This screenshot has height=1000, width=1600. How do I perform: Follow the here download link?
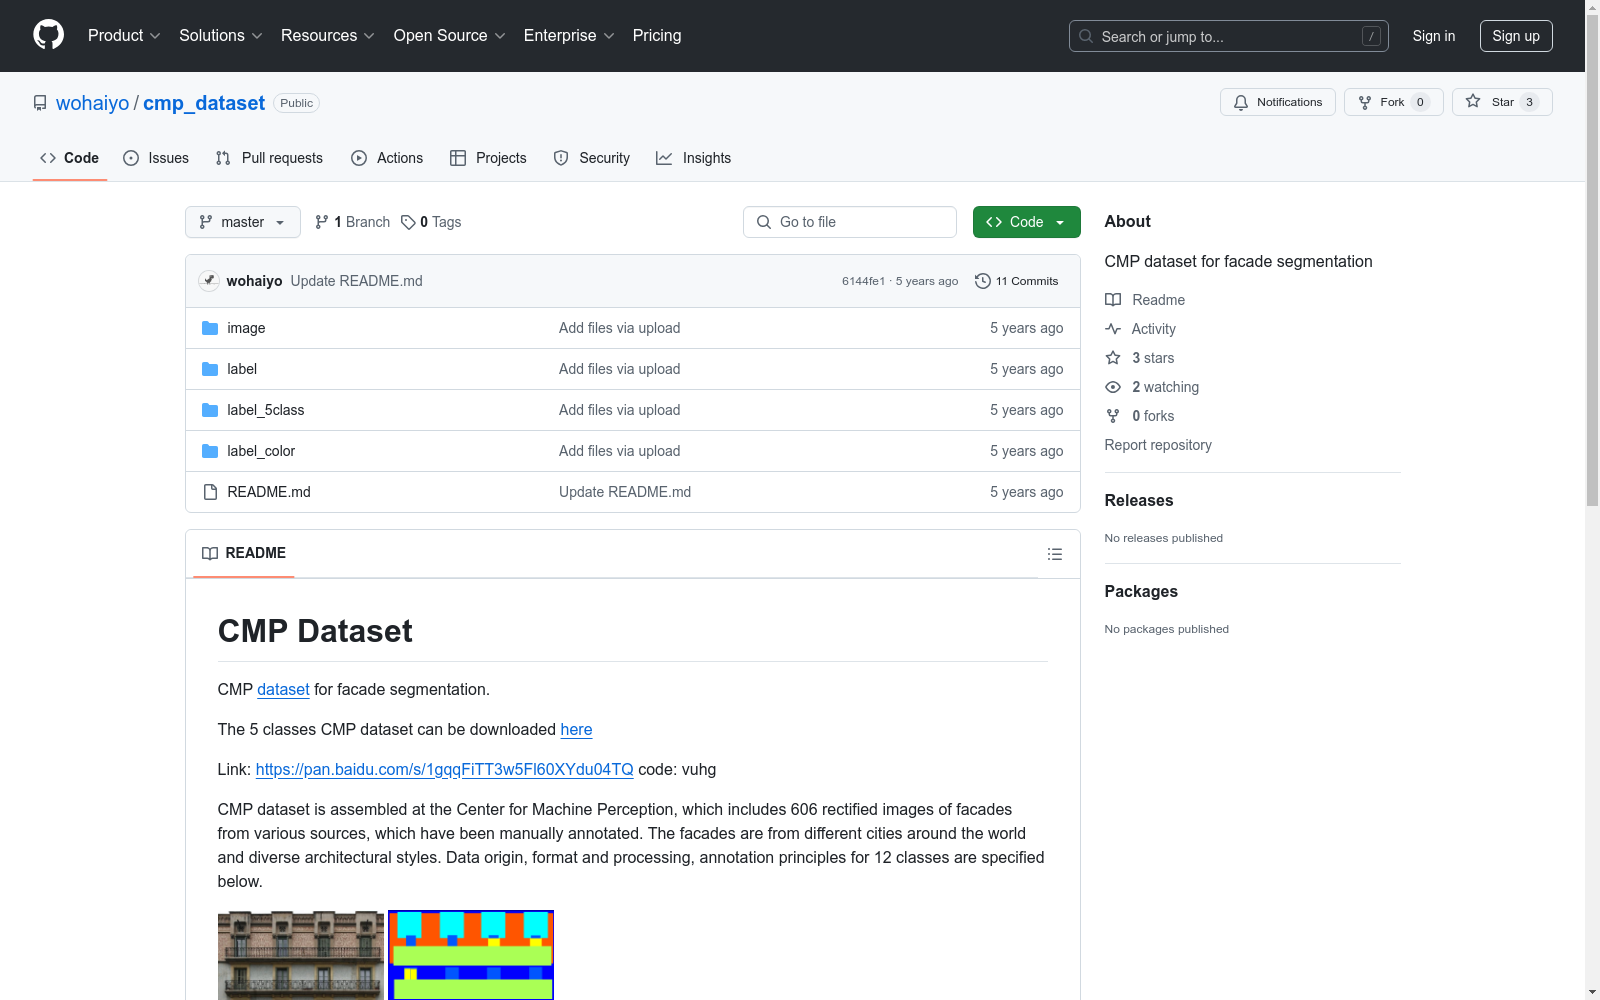[576, 729]
